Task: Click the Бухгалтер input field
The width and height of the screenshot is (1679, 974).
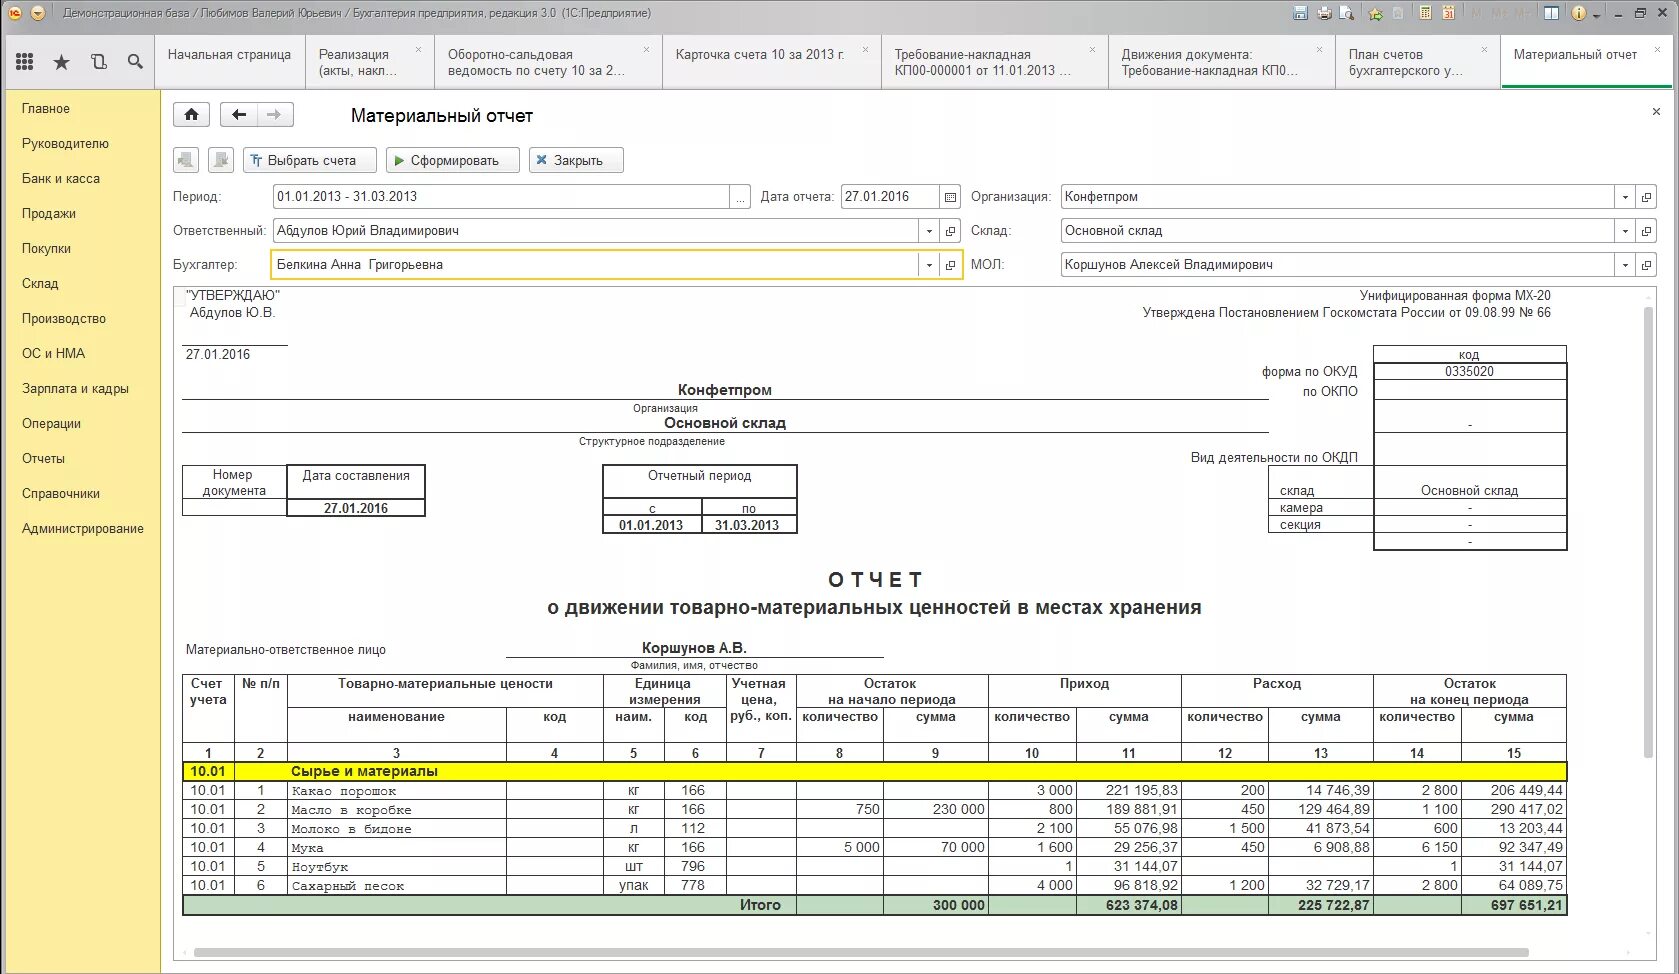Action: (595, 265)
